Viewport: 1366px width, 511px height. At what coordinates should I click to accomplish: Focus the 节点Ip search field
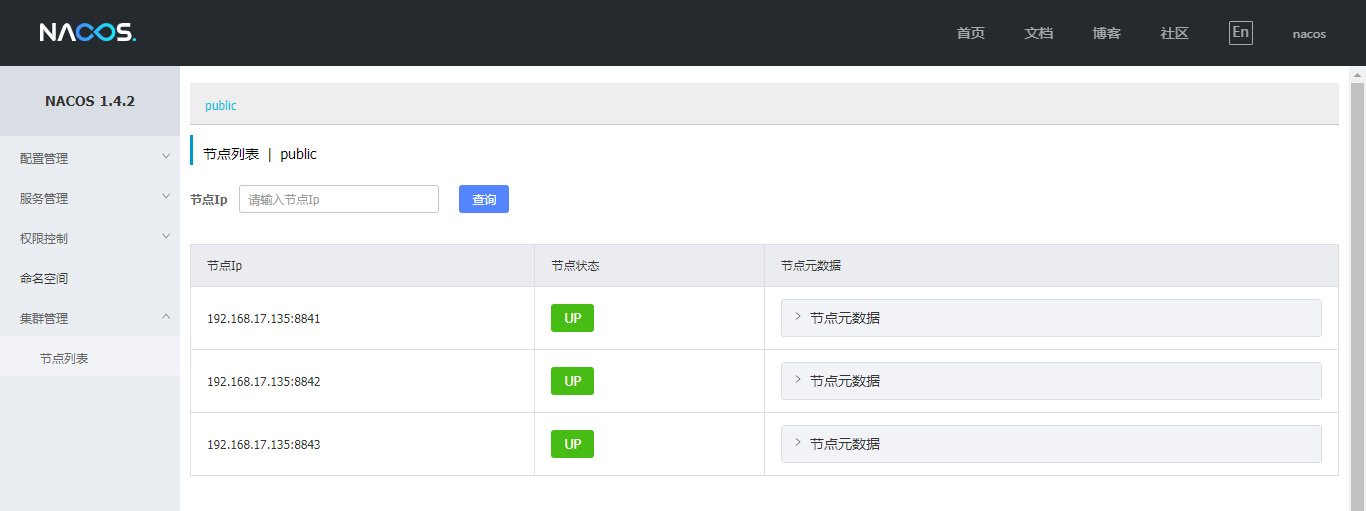339,199
